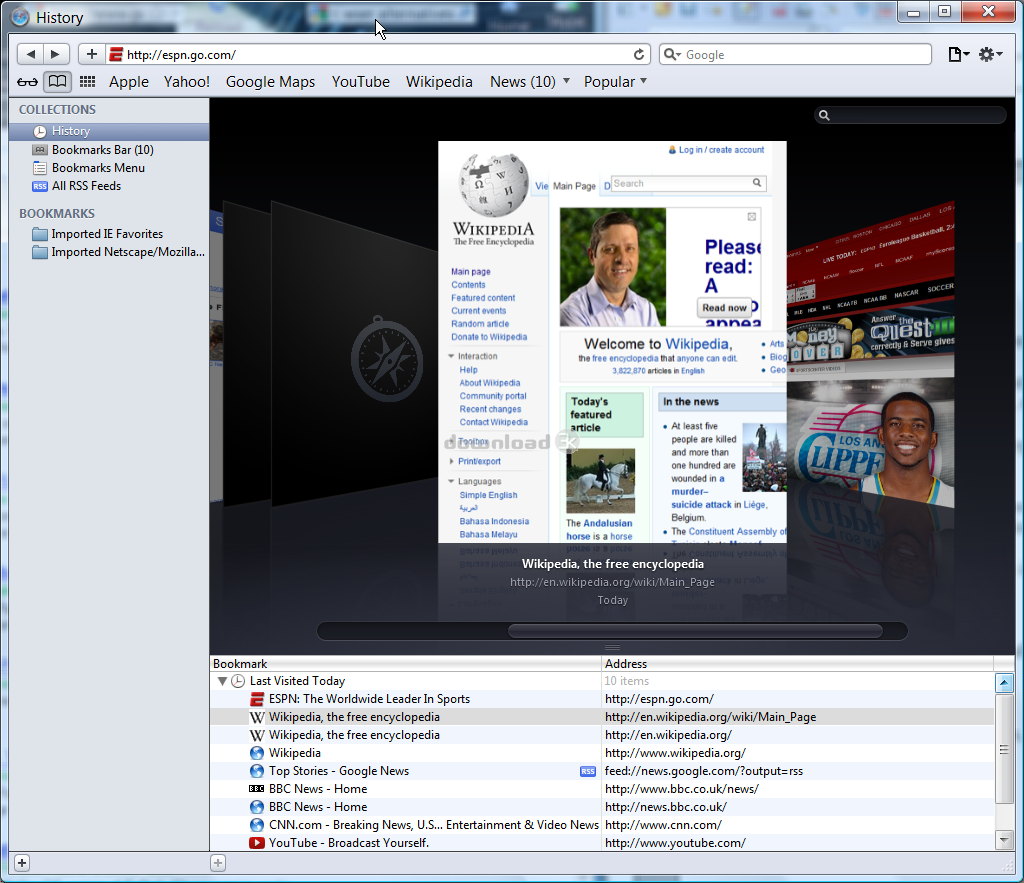The height and width of the screenshot is (883, 1024).
Task: Click the RSS icon beside All RSS Feeds
Action: [x=40, y=186]
